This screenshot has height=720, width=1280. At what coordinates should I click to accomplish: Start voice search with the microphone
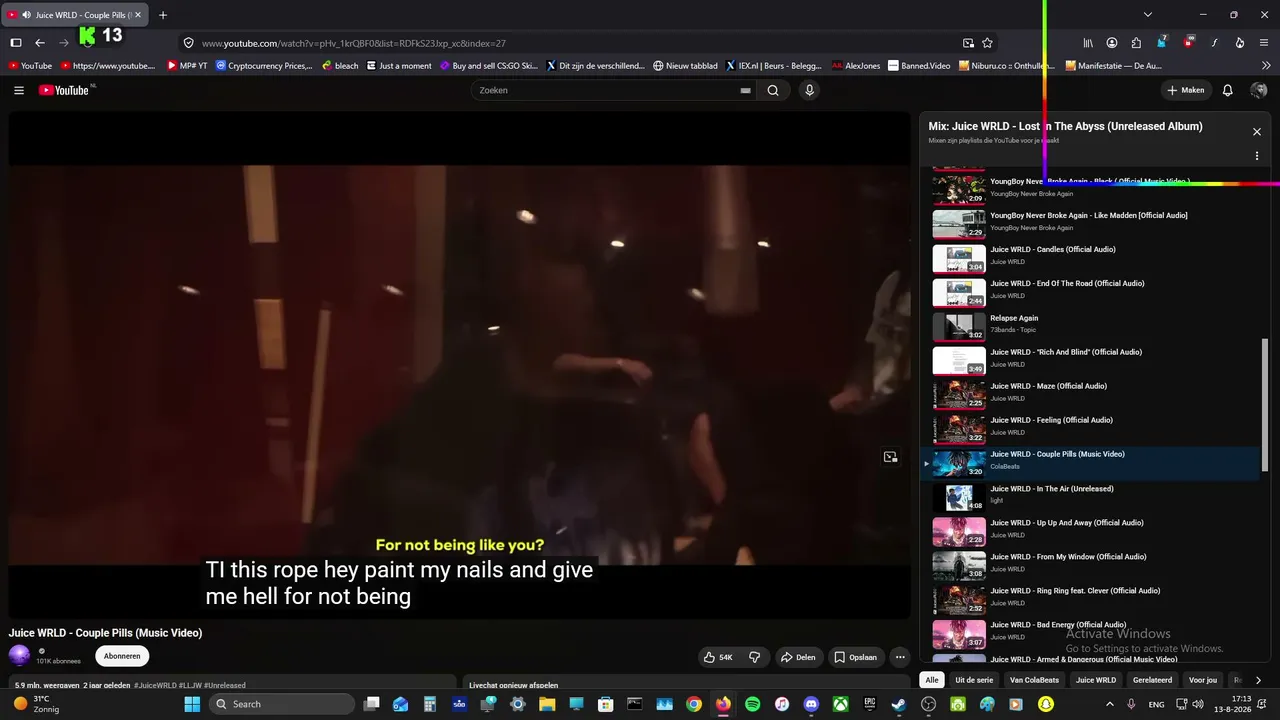pyautogui.click(x=809, y=90)
